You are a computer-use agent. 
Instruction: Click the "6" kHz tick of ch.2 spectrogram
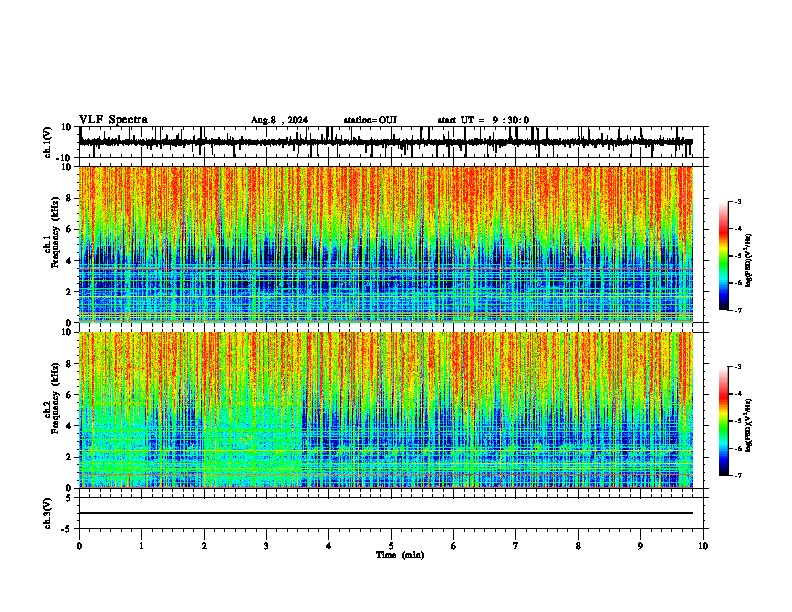(x=69, y=395)
